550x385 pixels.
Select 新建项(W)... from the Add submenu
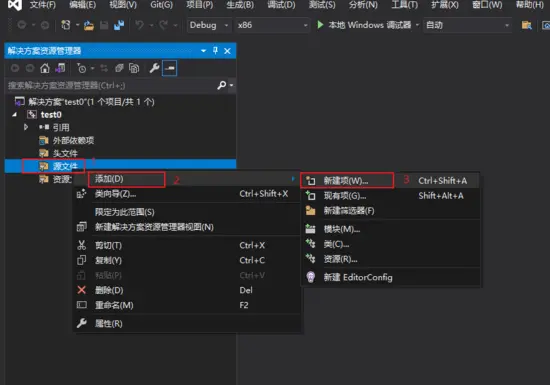click(390, 181)
